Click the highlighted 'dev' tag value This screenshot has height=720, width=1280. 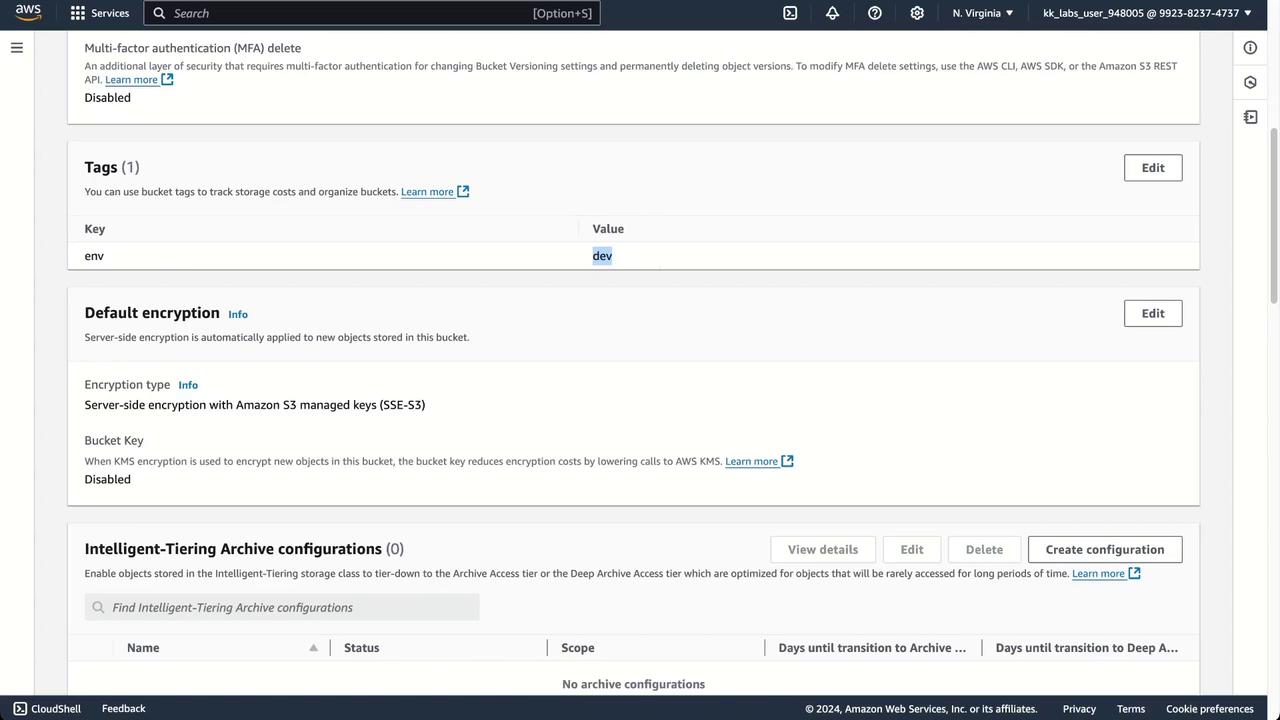pos(602,256)
